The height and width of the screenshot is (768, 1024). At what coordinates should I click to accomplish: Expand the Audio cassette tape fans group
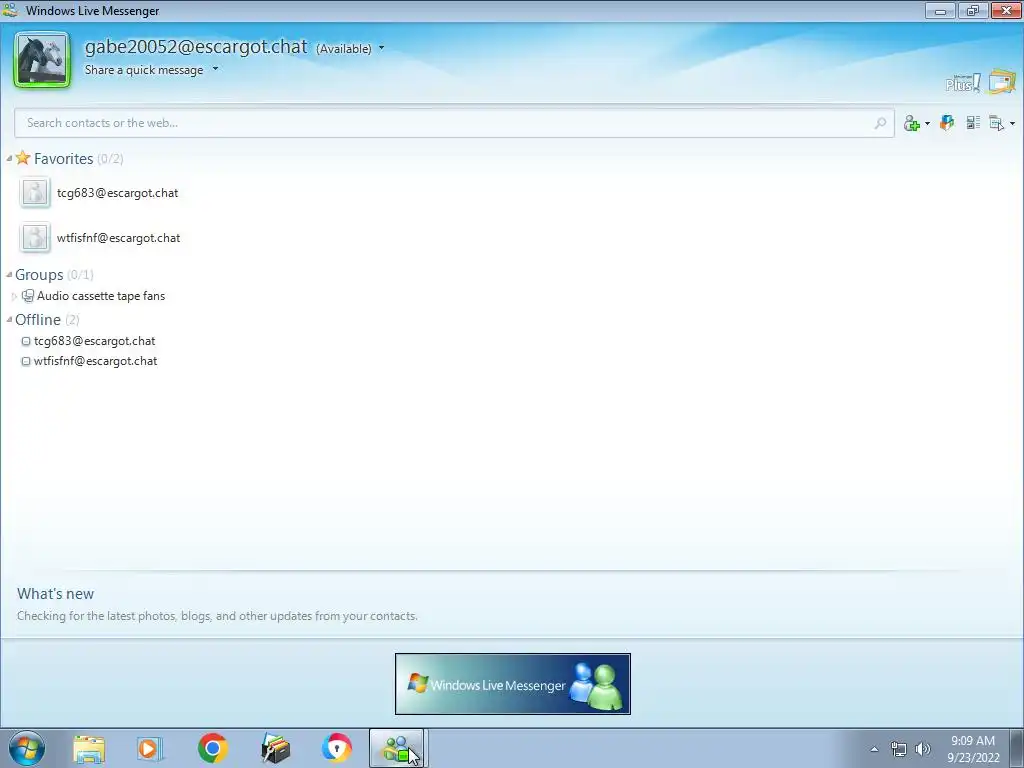click(14, 296)
